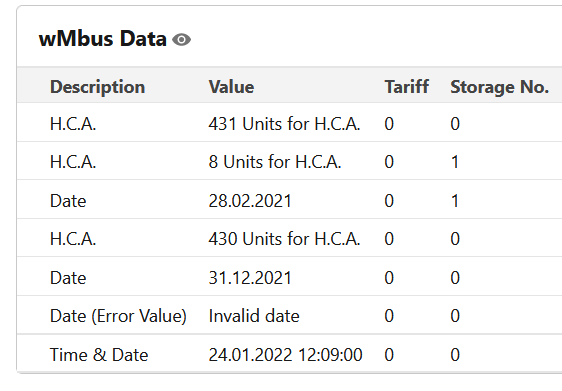Click the 31.12.2021 date value
The height and width of the screenshot is (391, 562).
(x=250, y=278)
